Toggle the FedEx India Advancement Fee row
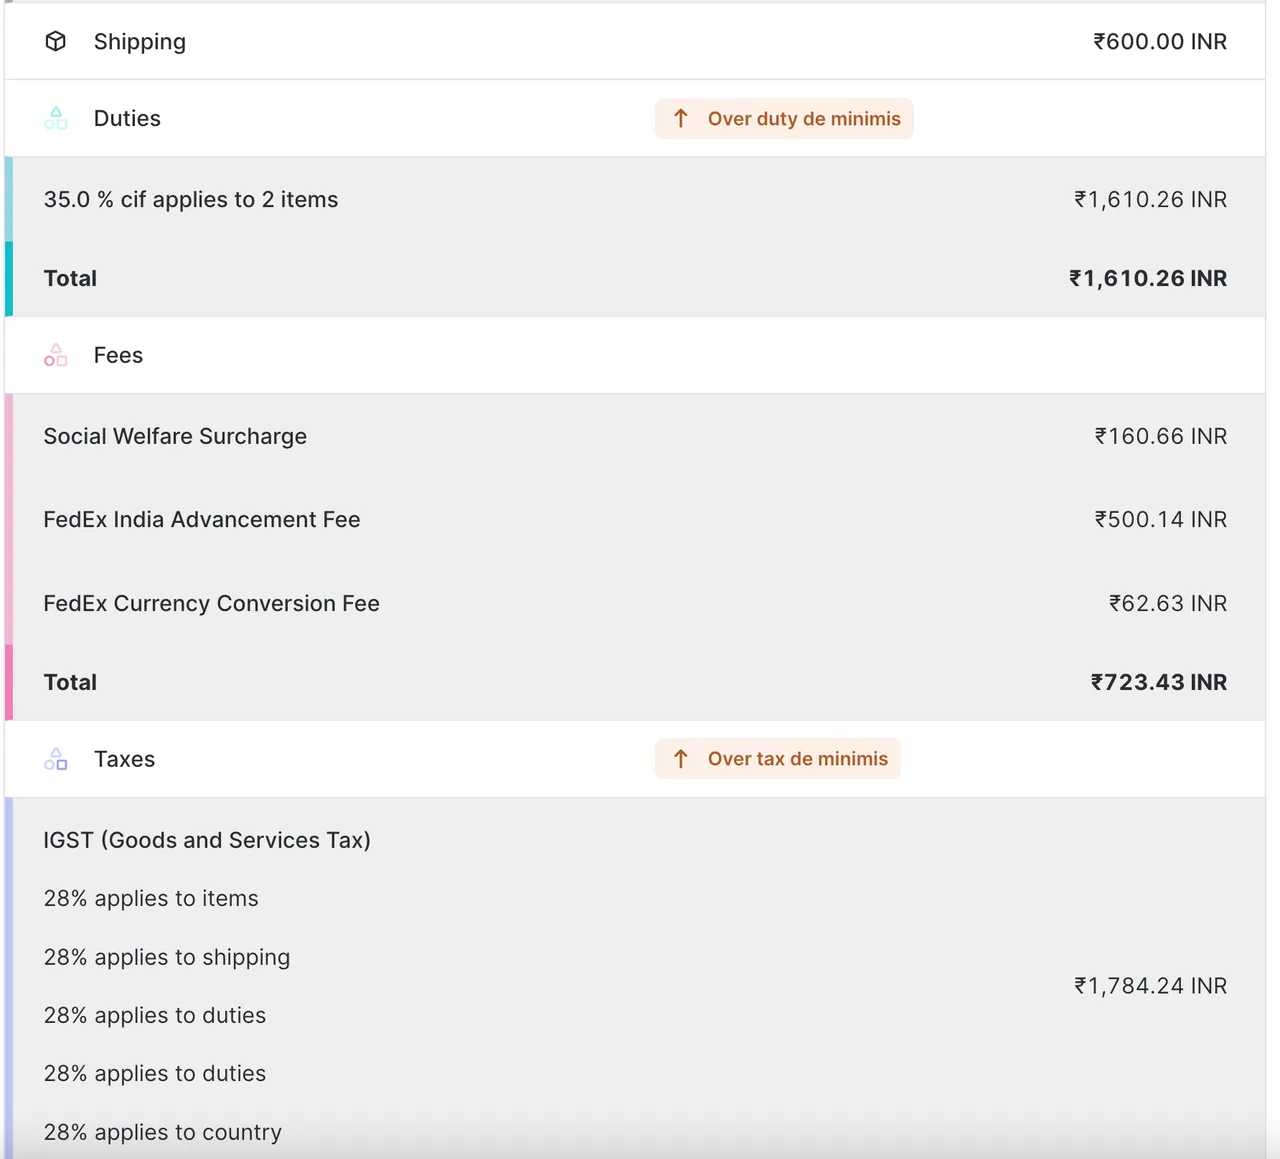This screenshot has height=1159, width=1280. click(201, 519)
